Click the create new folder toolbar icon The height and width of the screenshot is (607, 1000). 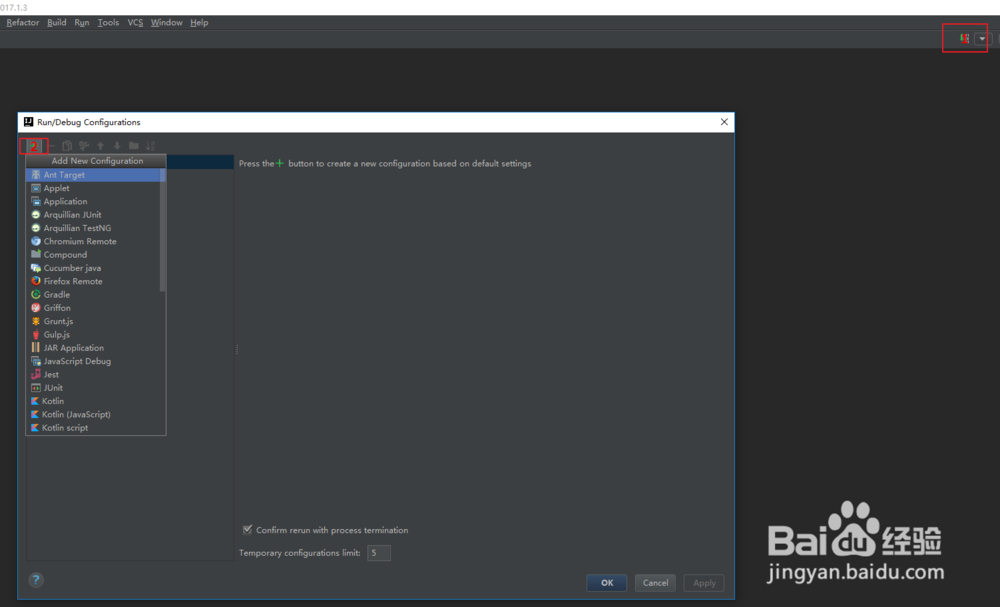[x=133, y=146]
